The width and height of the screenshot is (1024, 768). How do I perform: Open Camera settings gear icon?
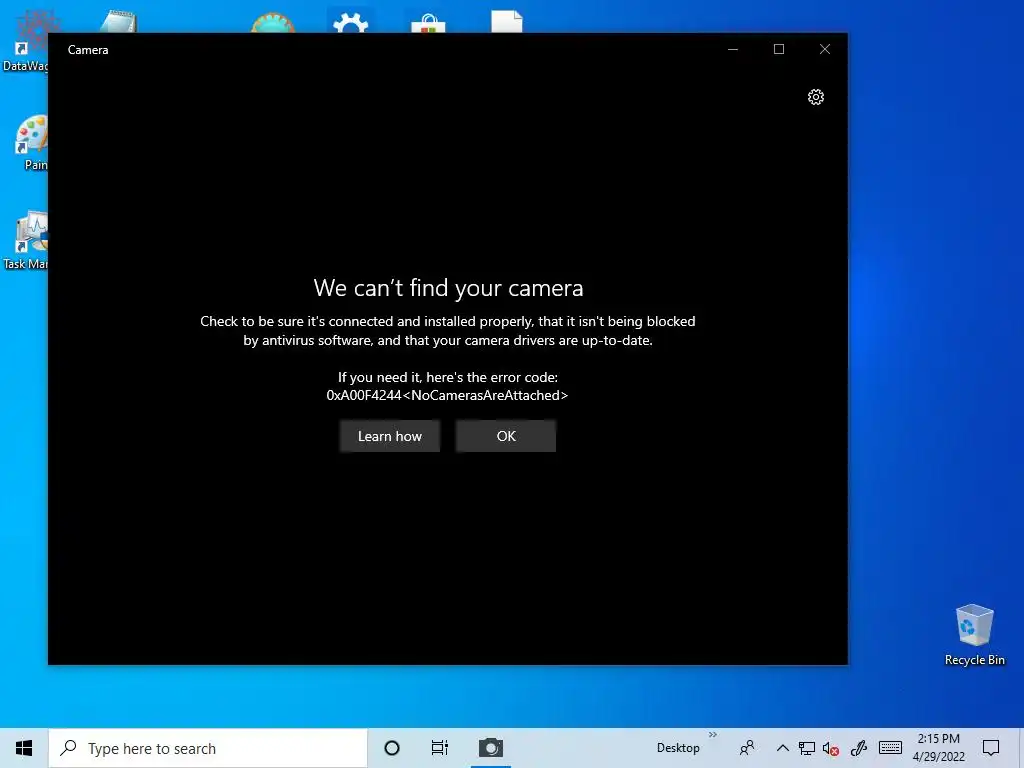[816, 97]
